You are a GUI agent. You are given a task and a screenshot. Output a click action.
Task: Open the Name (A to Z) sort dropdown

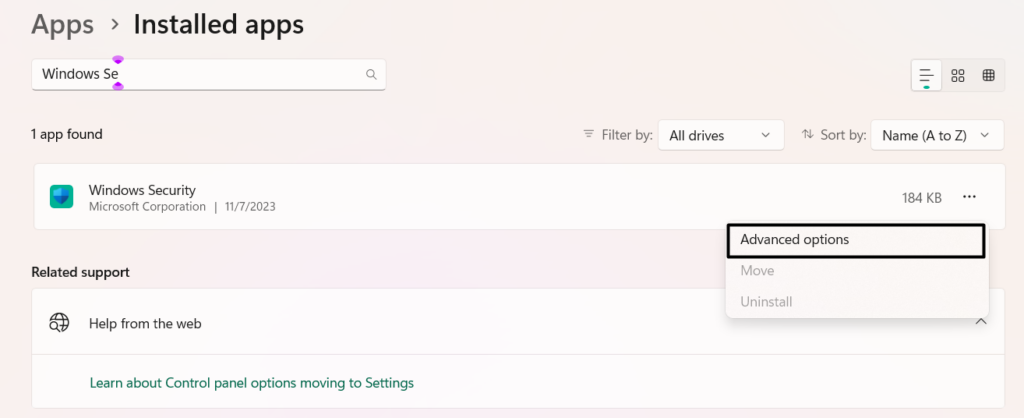point(936,135)
